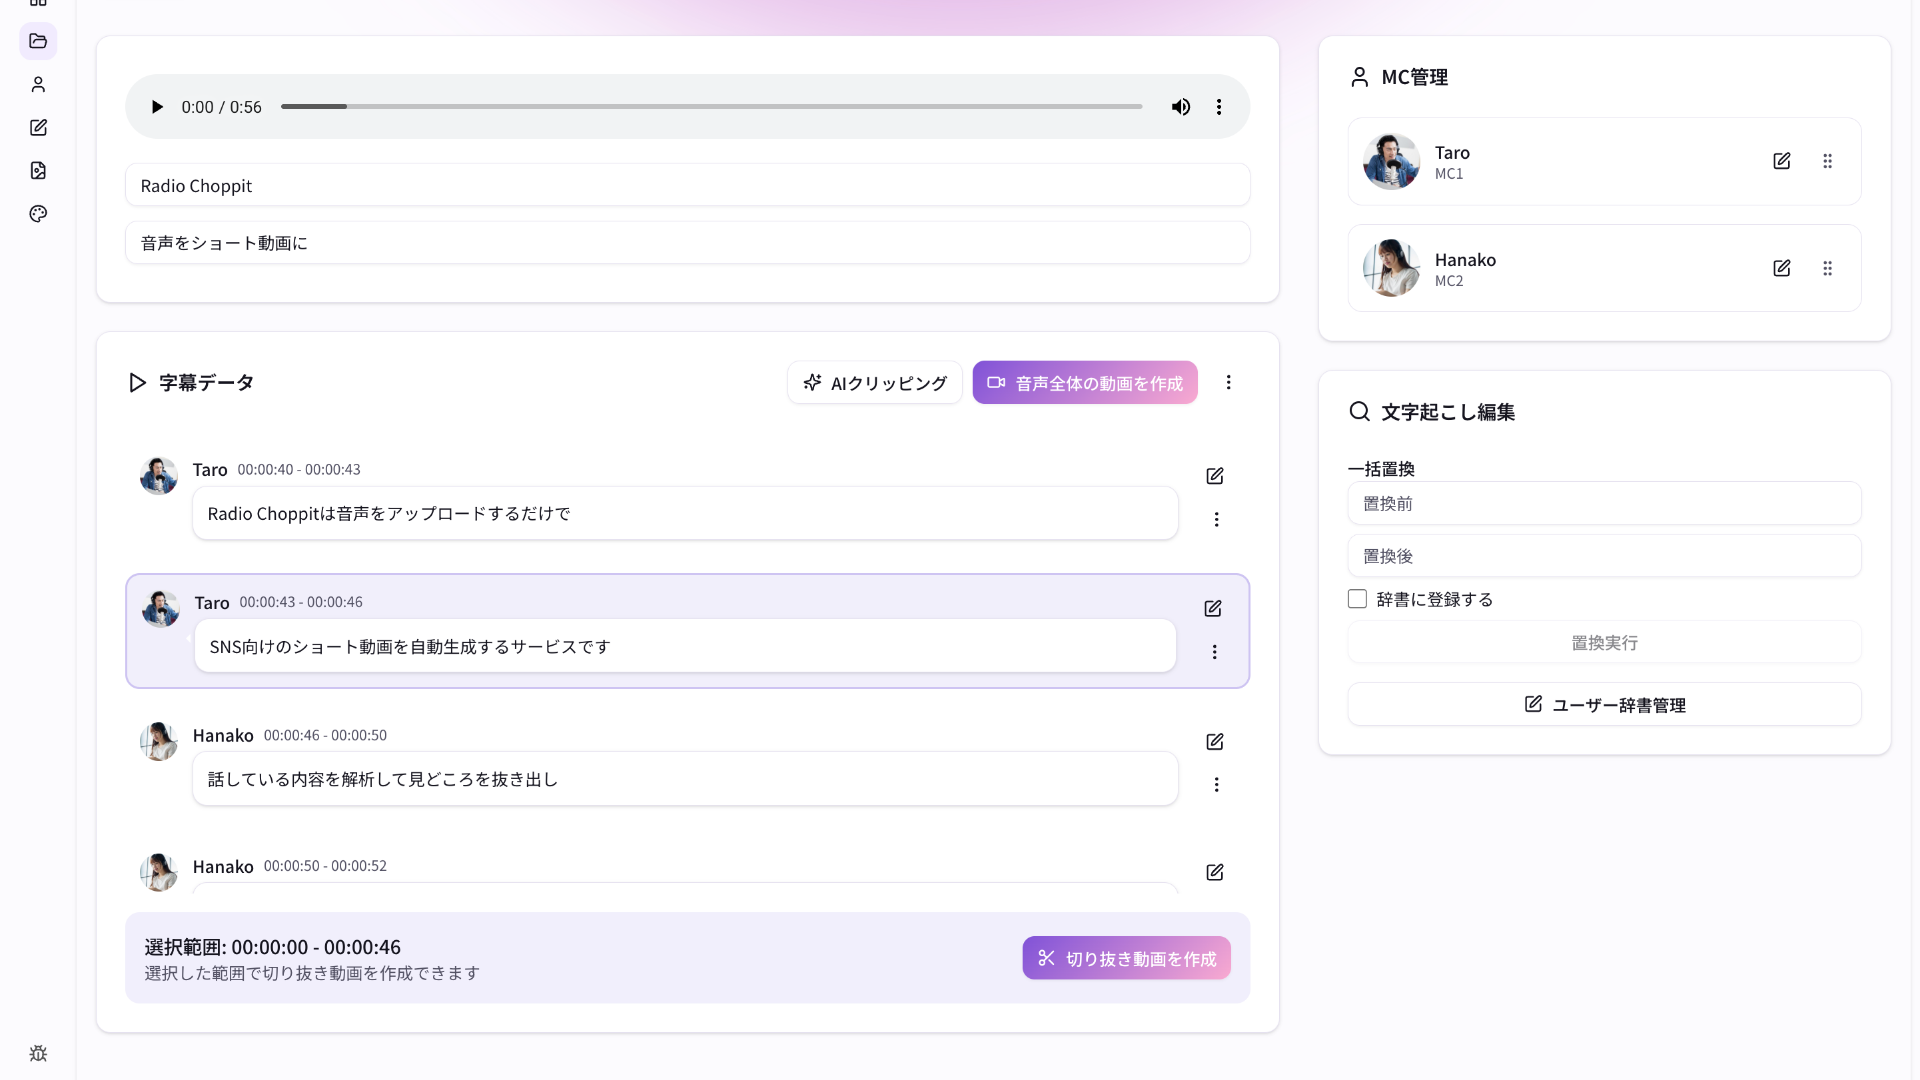Click the 文字起こし編集 search icon
Image resolution: width=1920 pixels, height=1080 pixels.
(x=1359, y=411)
